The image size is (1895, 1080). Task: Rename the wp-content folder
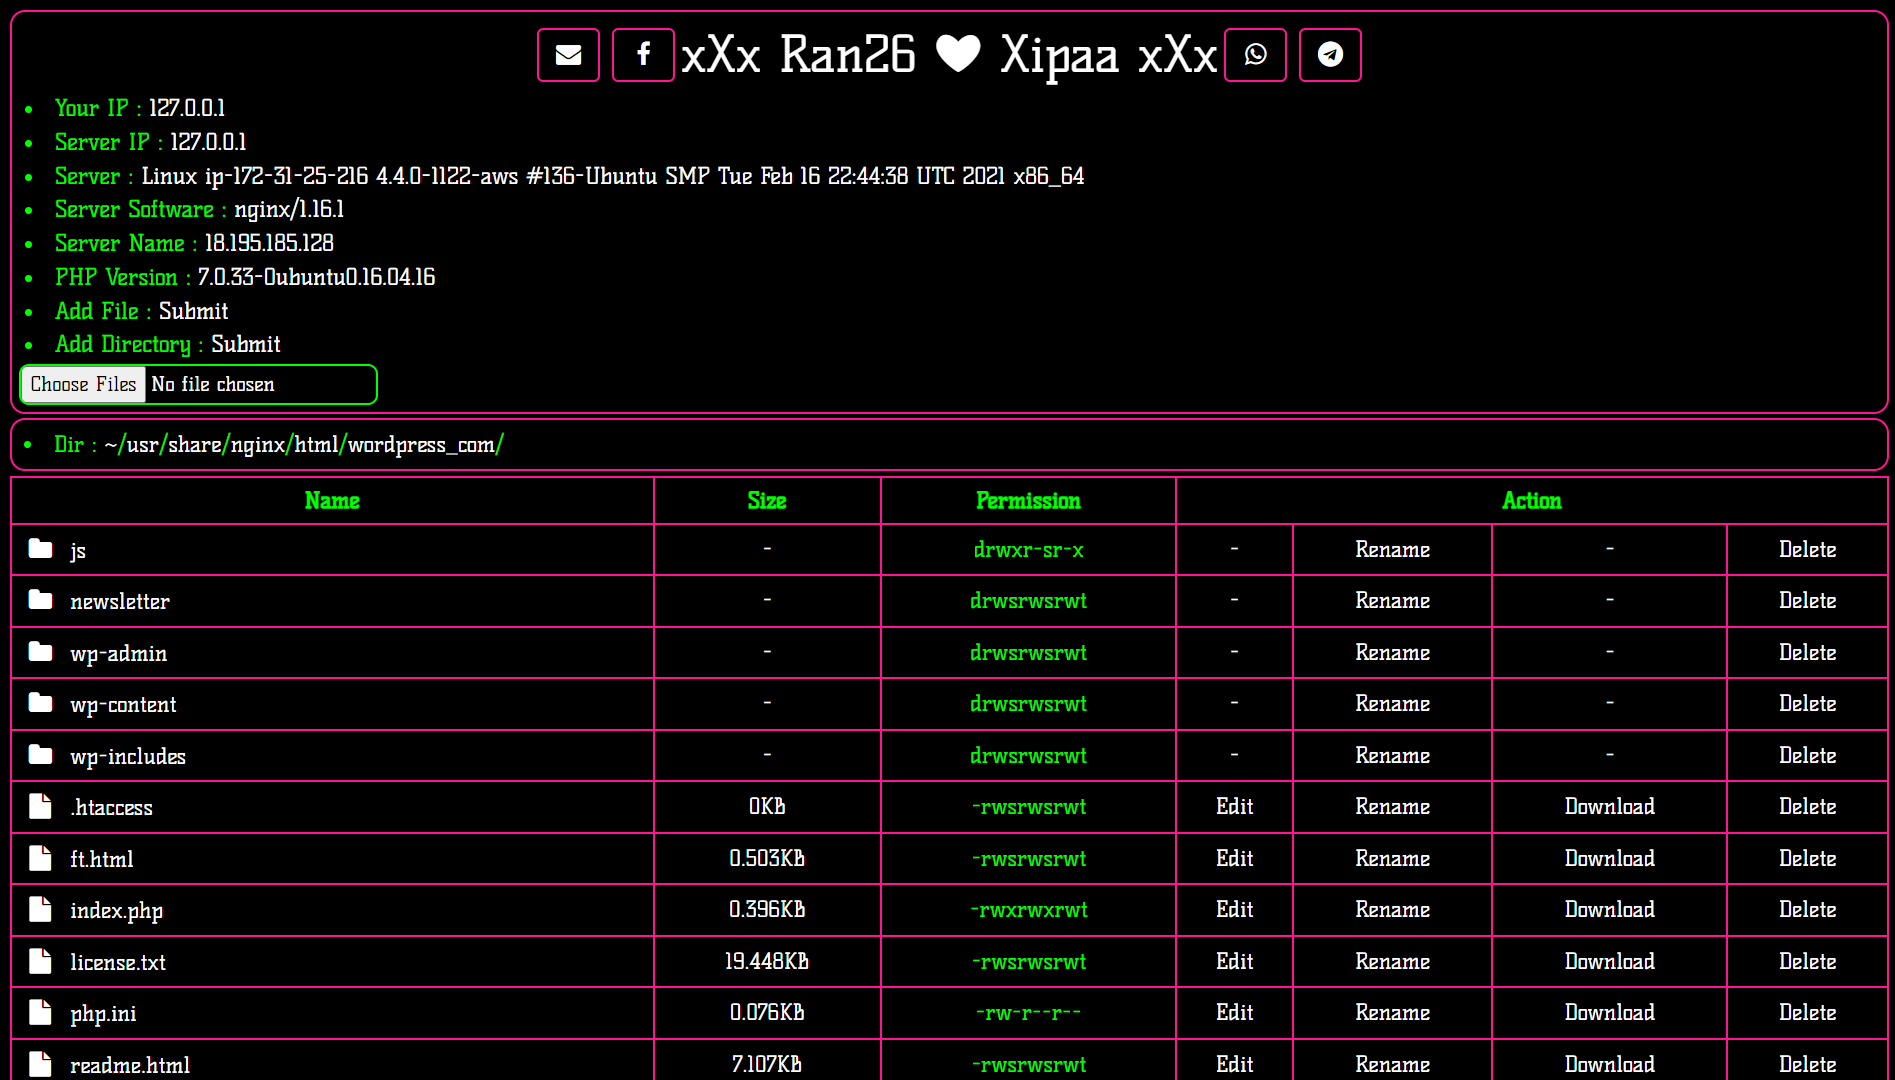point(1393,703)
